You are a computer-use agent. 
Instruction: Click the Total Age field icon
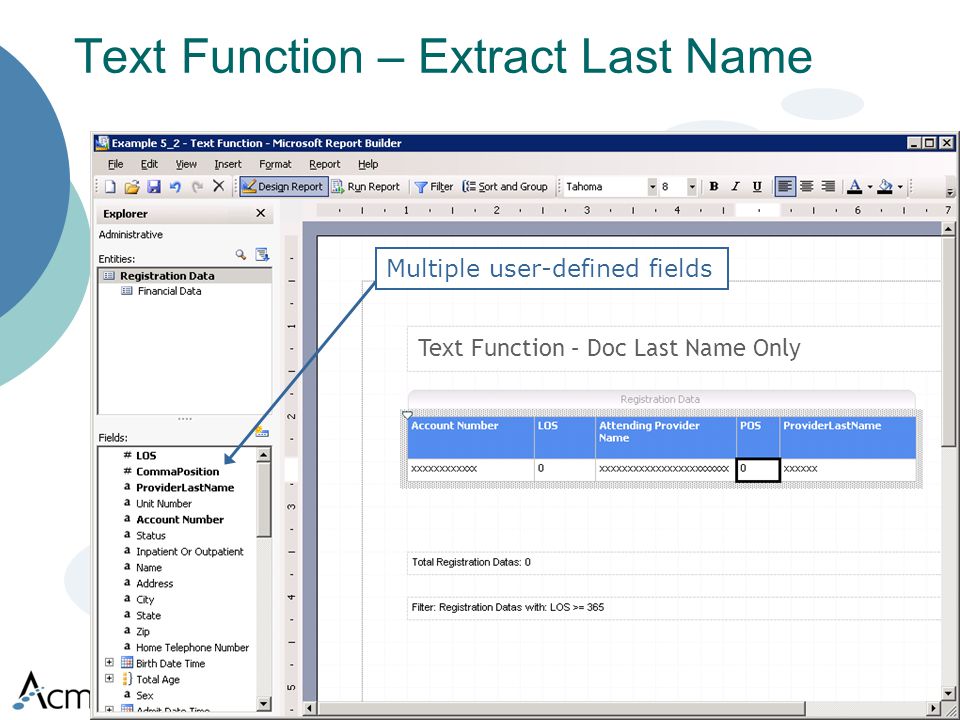click(x=127, y=678)
